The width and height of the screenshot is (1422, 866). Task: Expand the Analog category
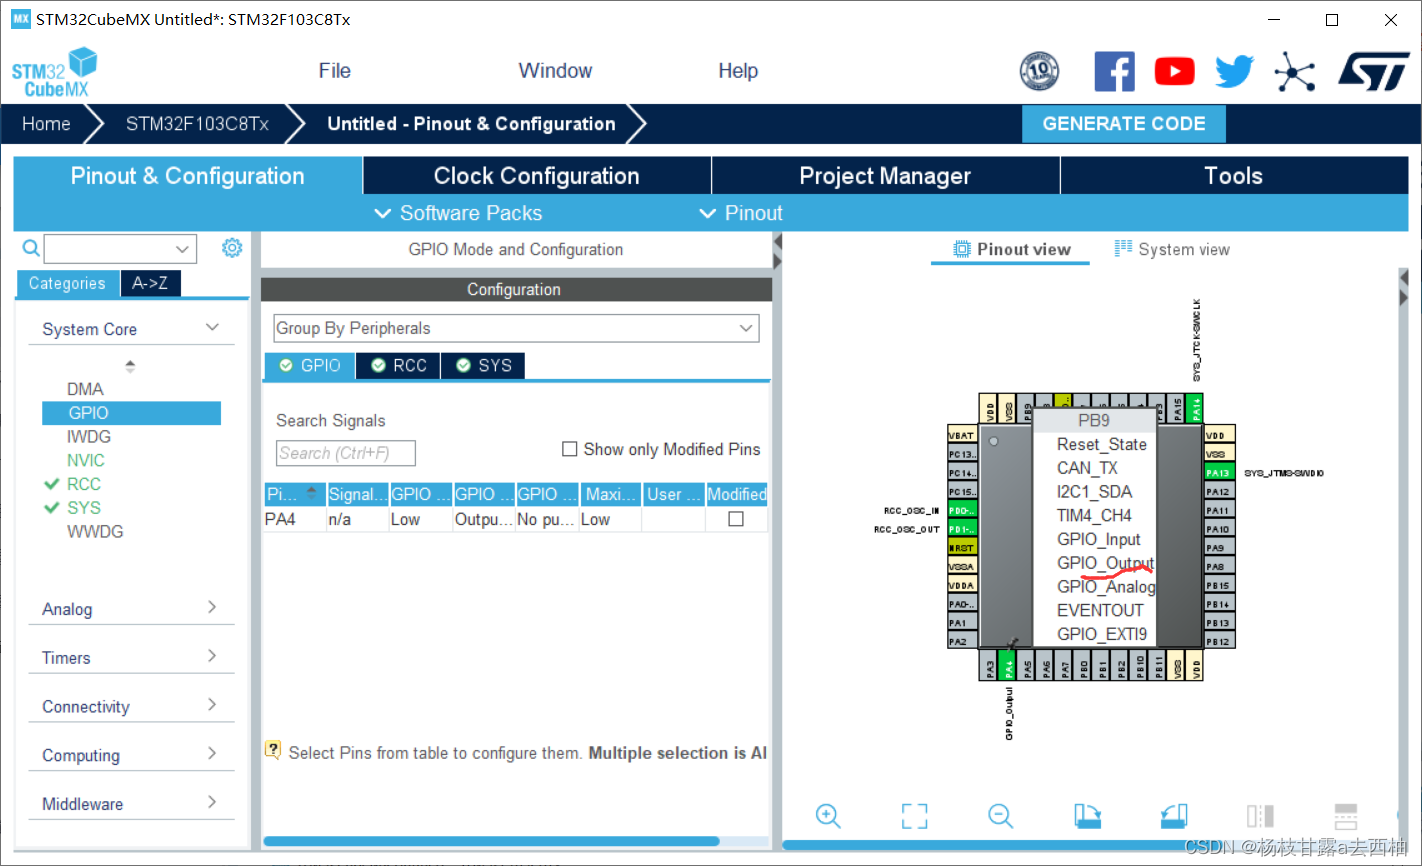pos(212,608)
